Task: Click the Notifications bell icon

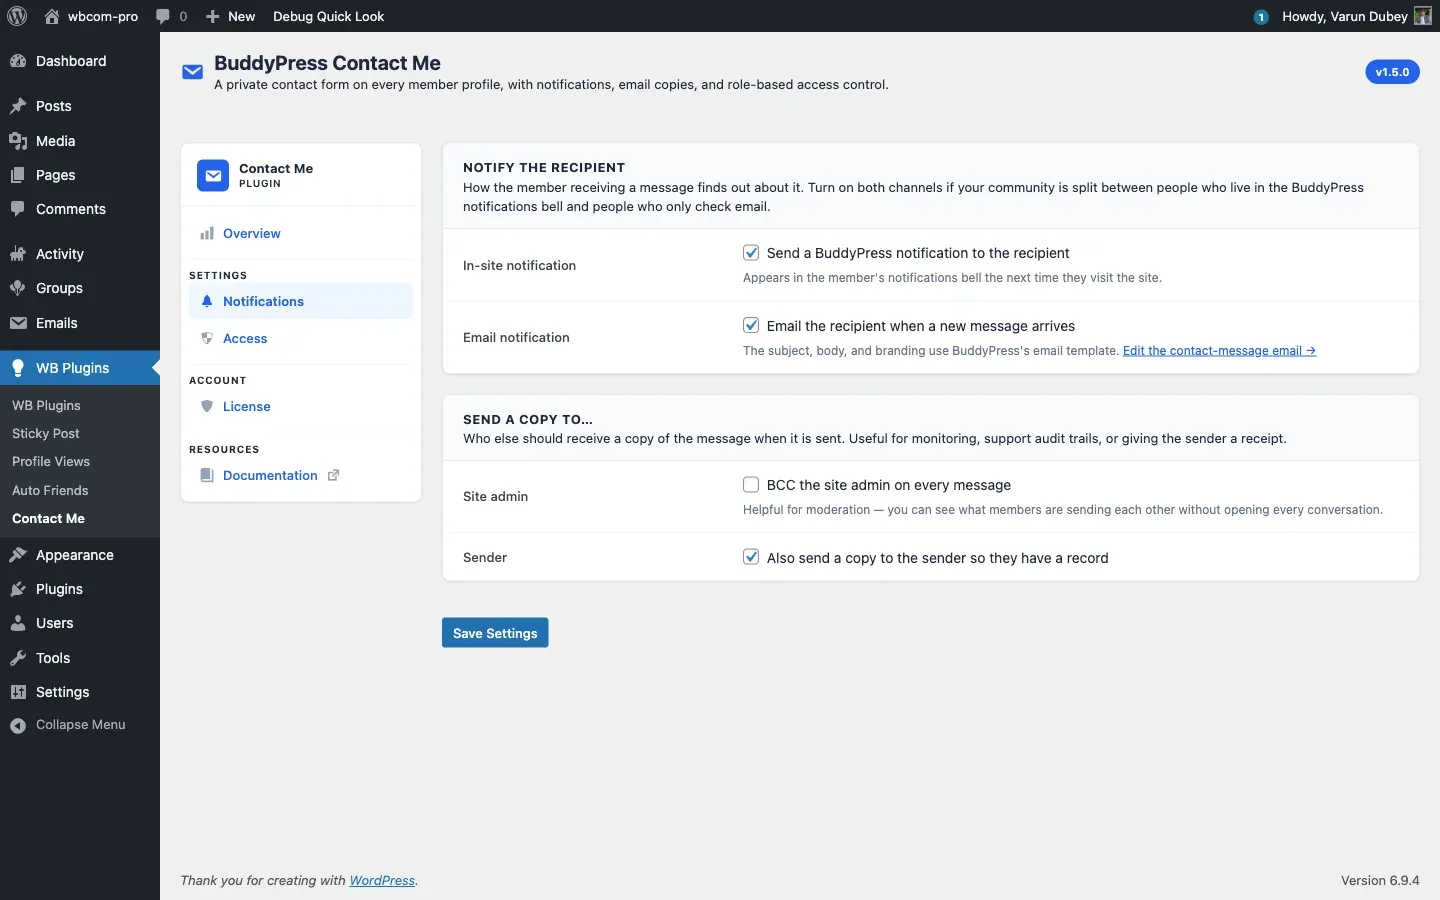Action: pos(207,301)
